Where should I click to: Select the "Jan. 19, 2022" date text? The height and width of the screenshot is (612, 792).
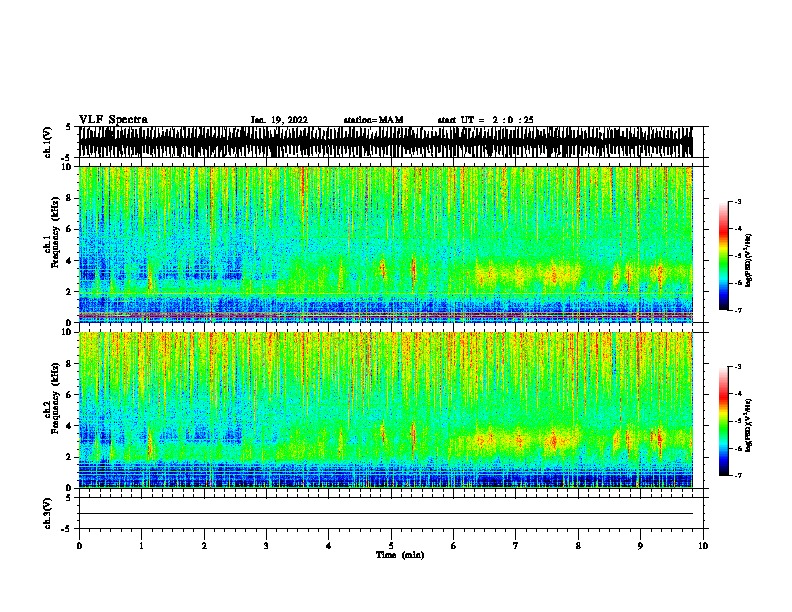(x=279, y=120)
